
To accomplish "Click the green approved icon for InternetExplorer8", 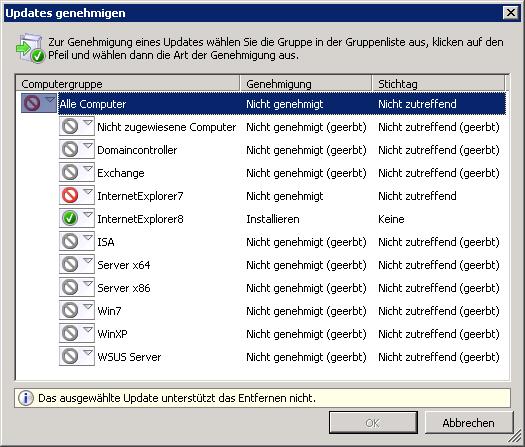I will tap(70, 218).
